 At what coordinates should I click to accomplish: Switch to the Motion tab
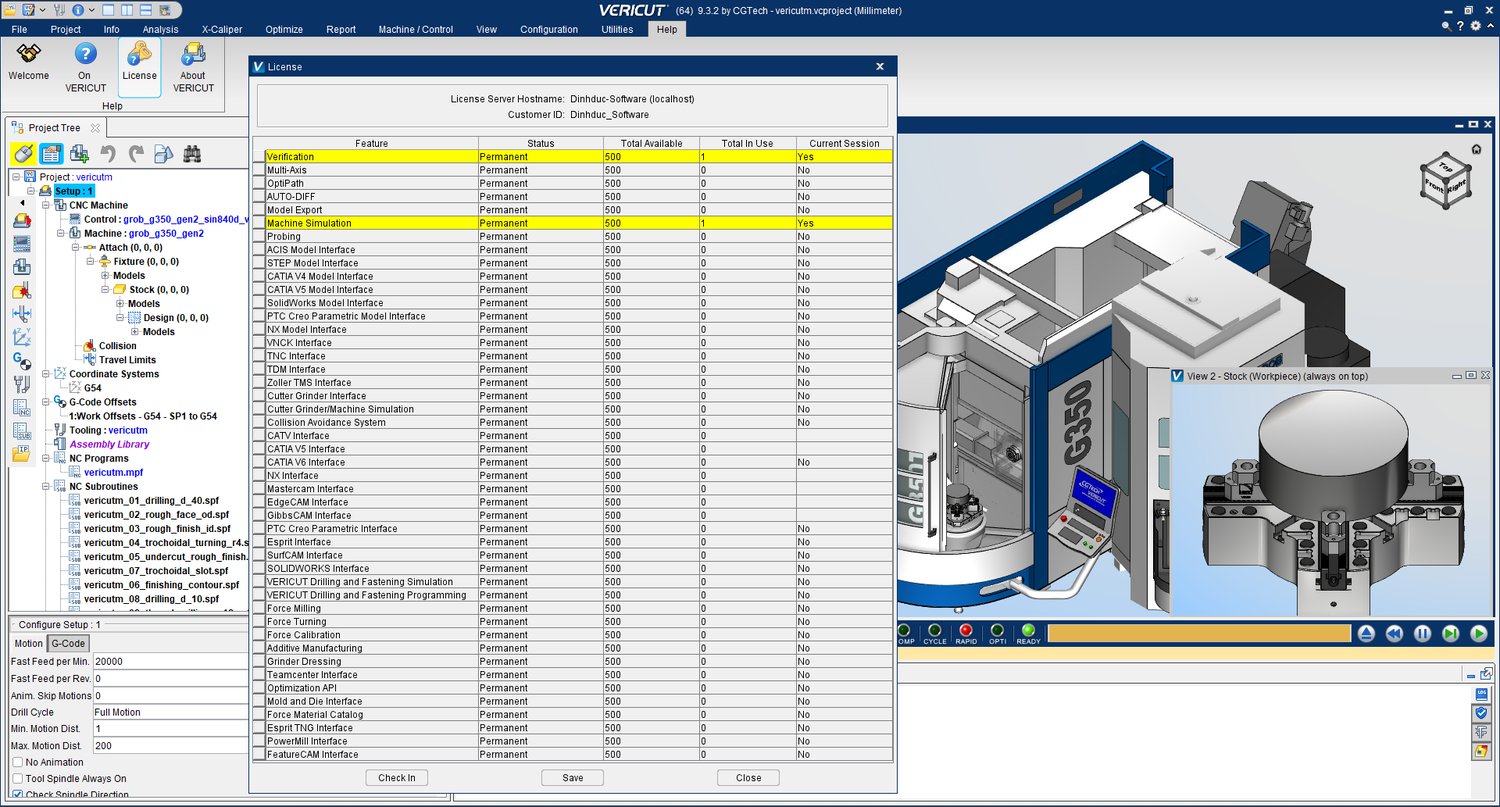(x=29, y=643)
